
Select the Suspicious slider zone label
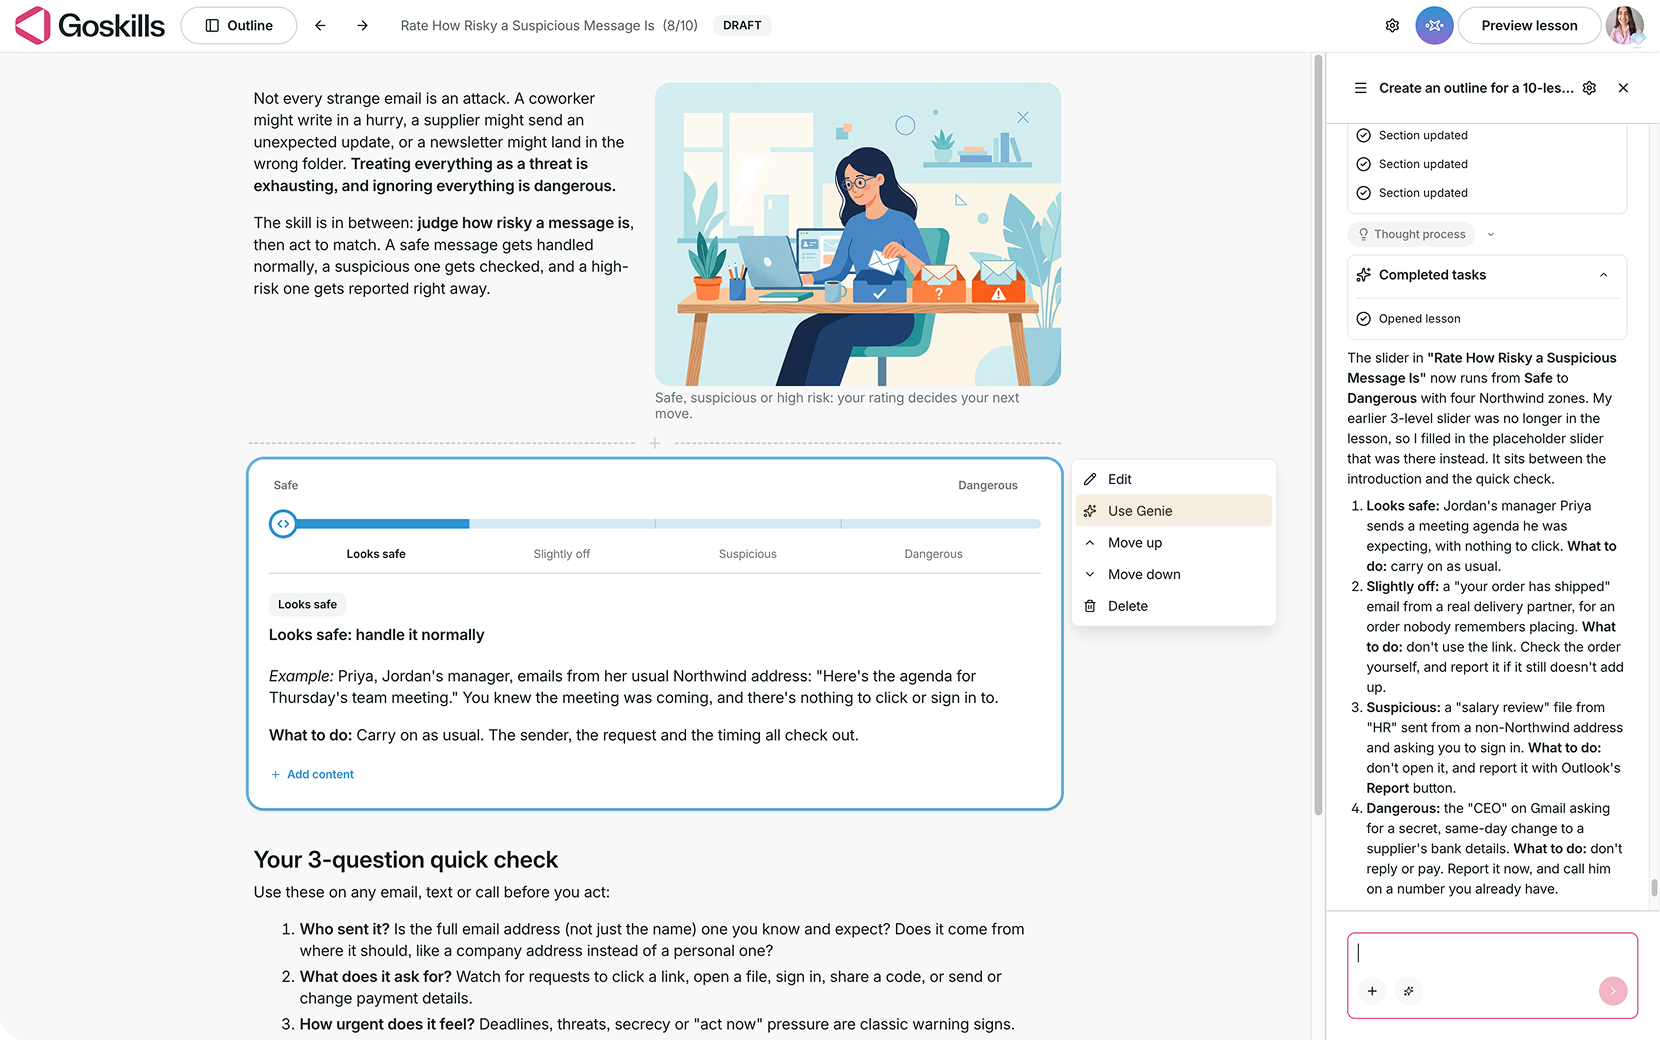click(x=747, y=554)
